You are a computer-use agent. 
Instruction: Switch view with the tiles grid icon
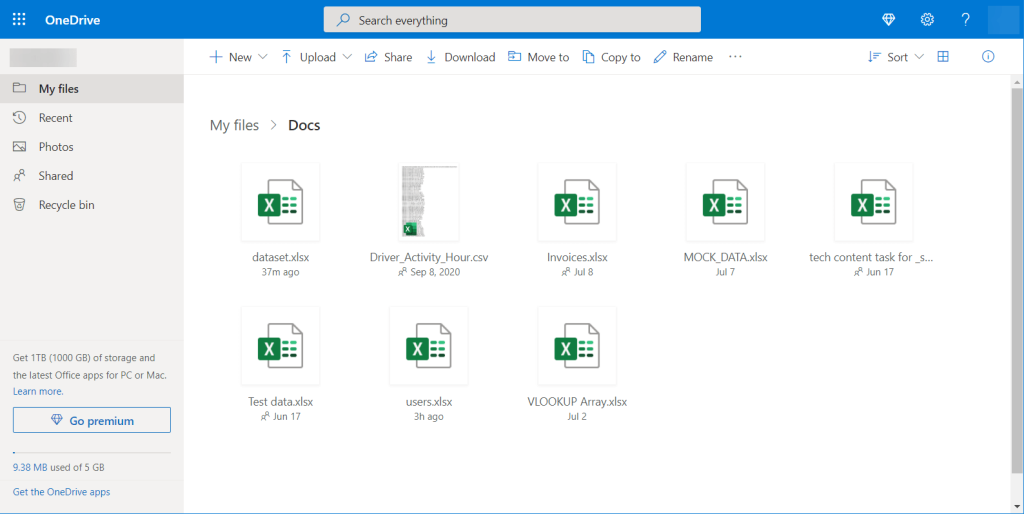pyautogui.click(x=943, y=57)
